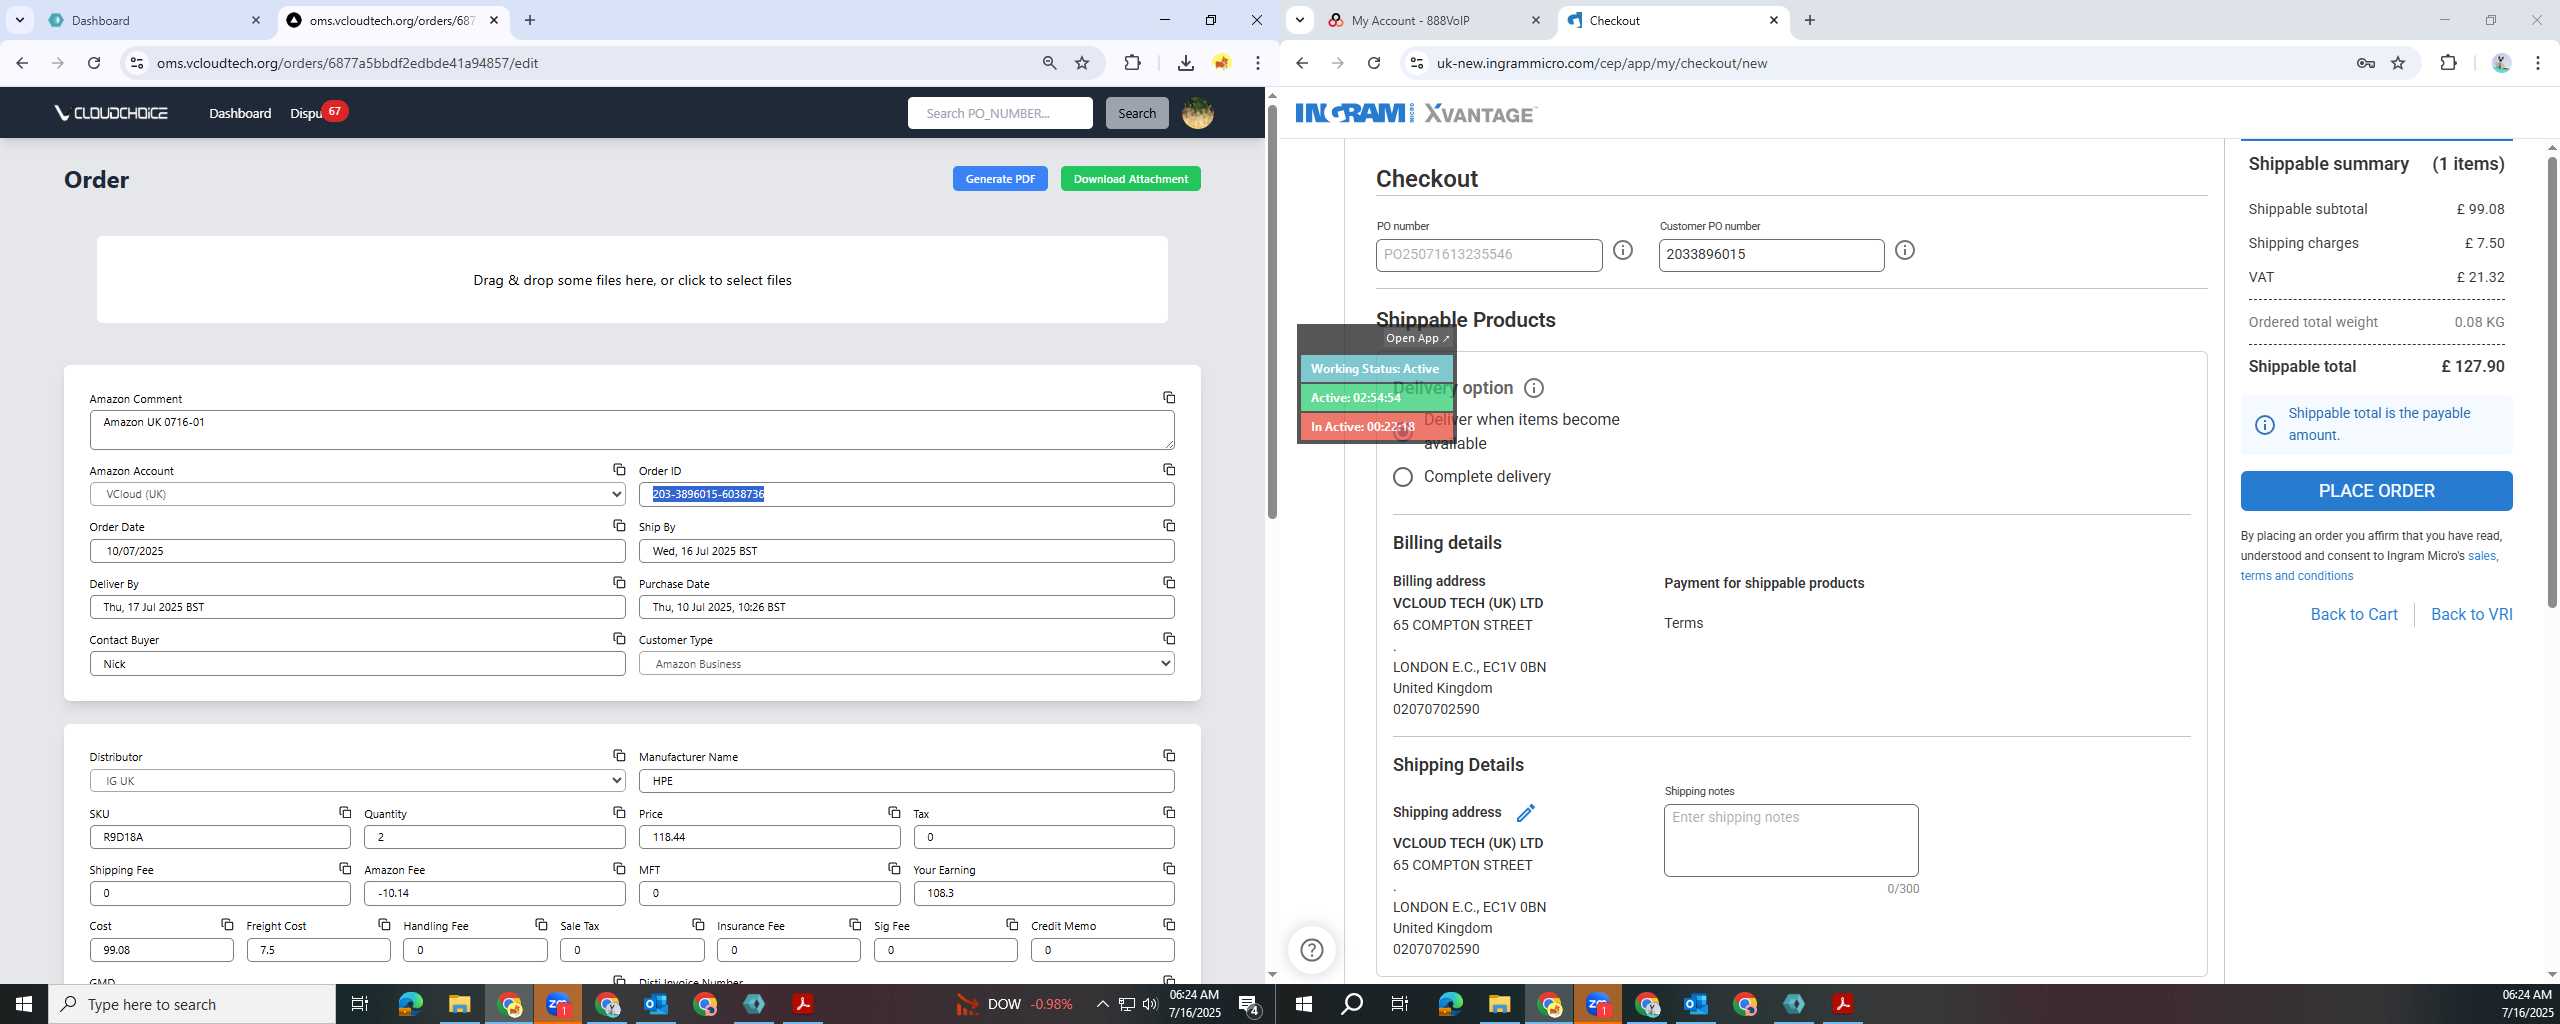Screen dimensions: 2560x1024
Task: Click the PLACE ORDER button
Action: tap(2376, 491)
